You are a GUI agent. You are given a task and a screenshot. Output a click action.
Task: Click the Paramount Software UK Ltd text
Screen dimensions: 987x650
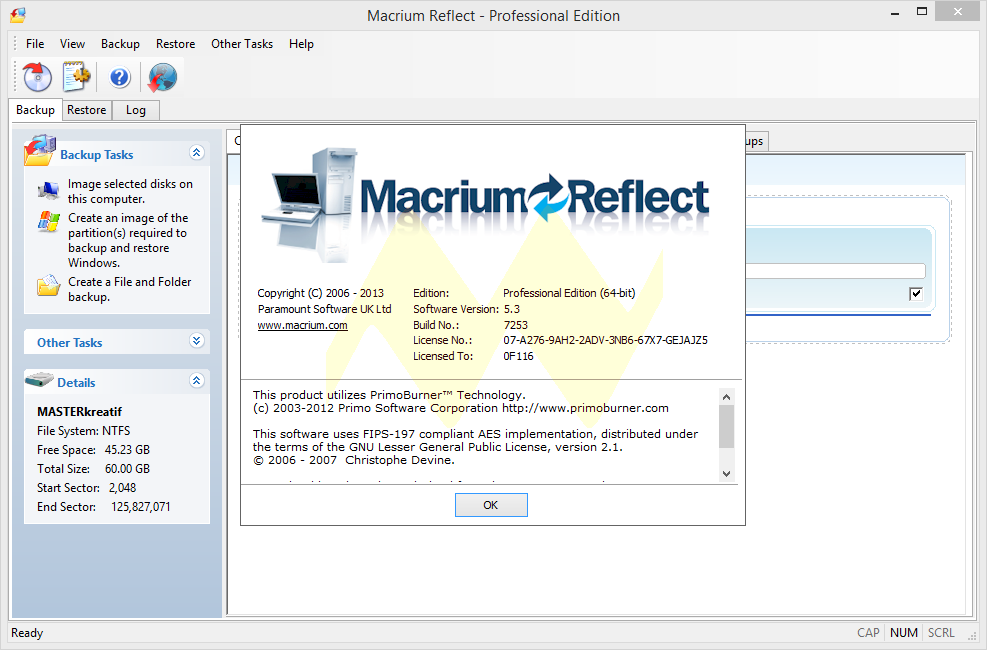pyautogui.click(x=324, y=309)
